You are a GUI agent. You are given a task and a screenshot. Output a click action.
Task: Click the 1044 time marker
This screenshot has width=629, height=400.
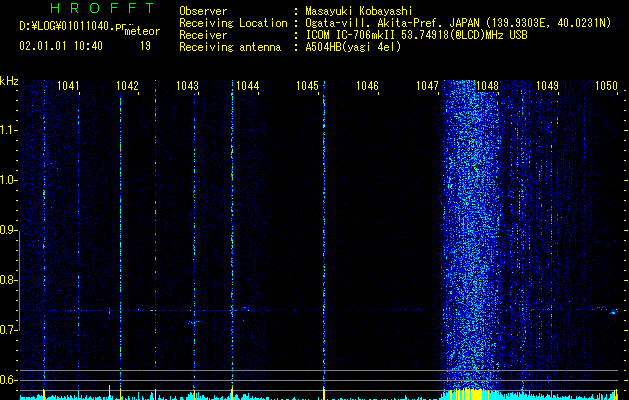(x=248, y=86)
